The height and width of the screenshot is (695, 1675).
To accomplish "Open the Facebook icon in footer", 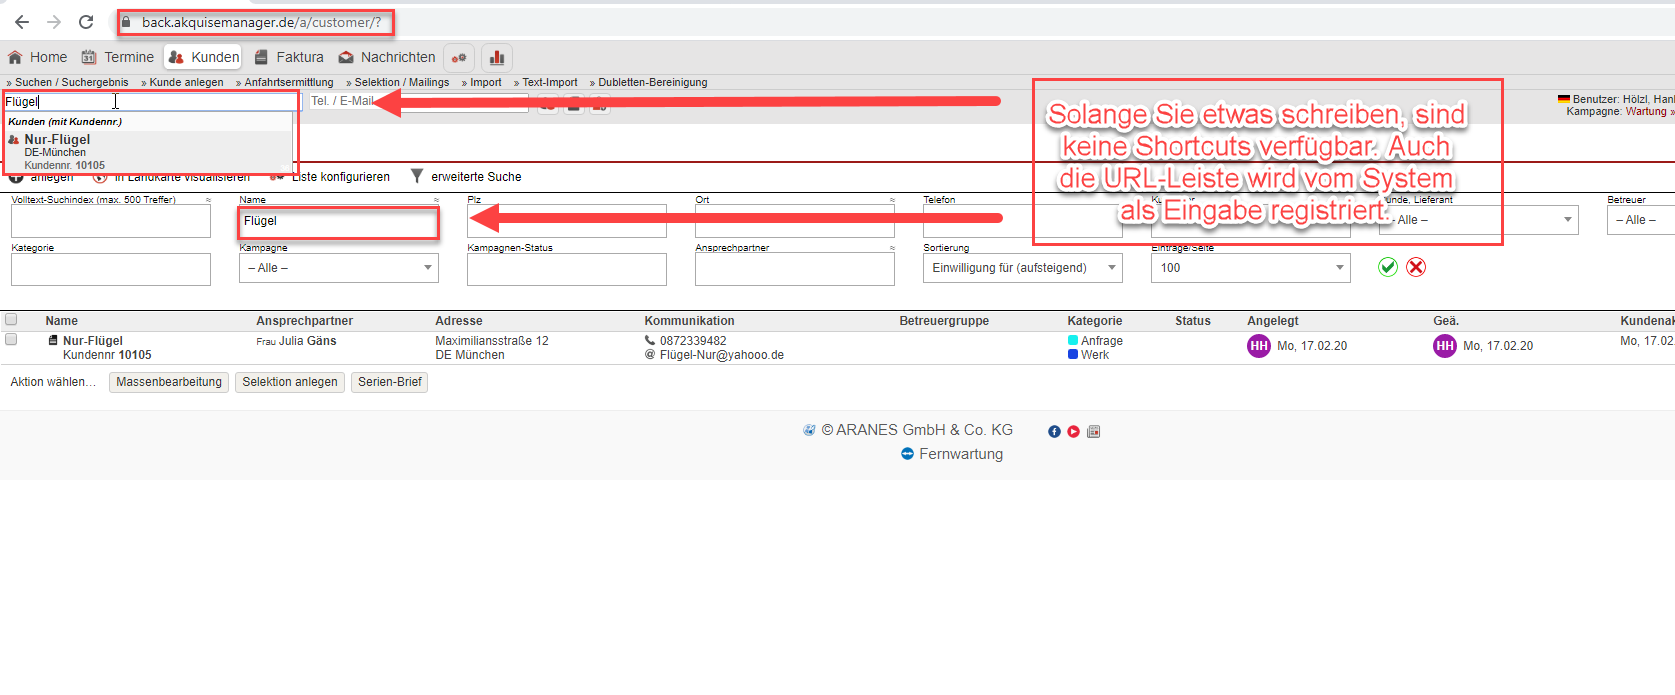I will point(1054,432).
